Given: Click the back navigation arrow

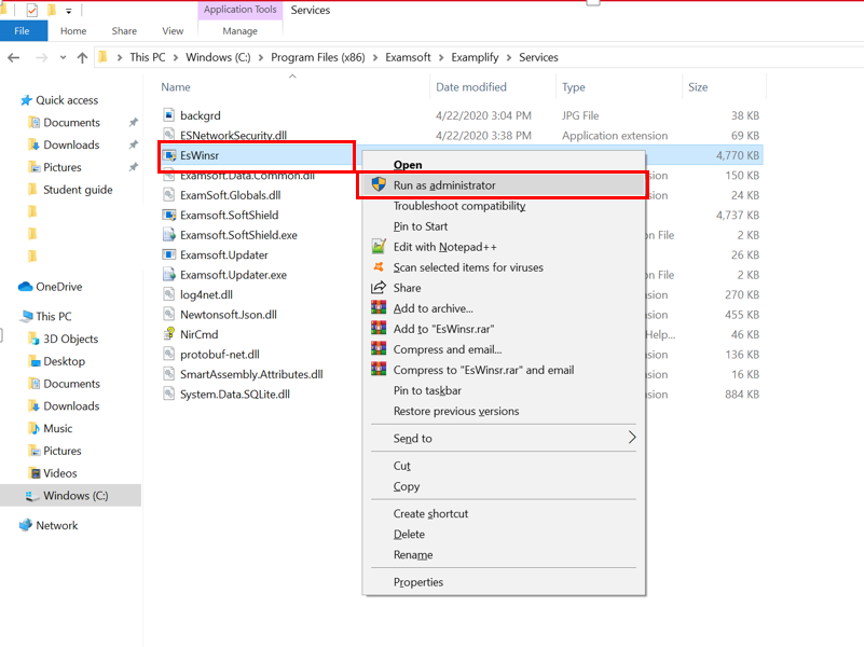Looking at the screenshot, I should point(14,57).
